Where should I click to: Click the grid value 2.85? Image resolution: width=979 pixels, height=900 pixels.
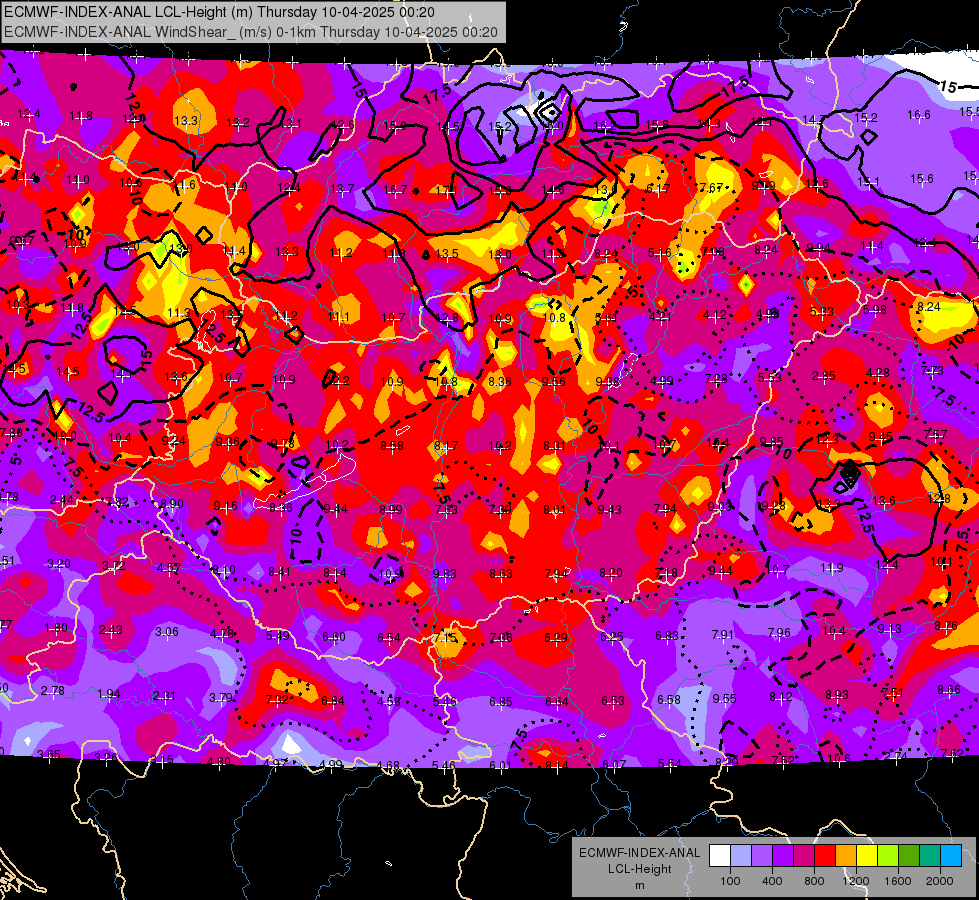824,375
